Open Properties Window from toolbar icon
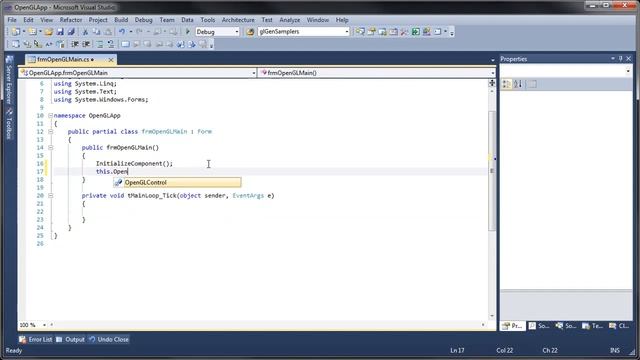Viewport: 640px width, 360px height. (x=371, y=32)
